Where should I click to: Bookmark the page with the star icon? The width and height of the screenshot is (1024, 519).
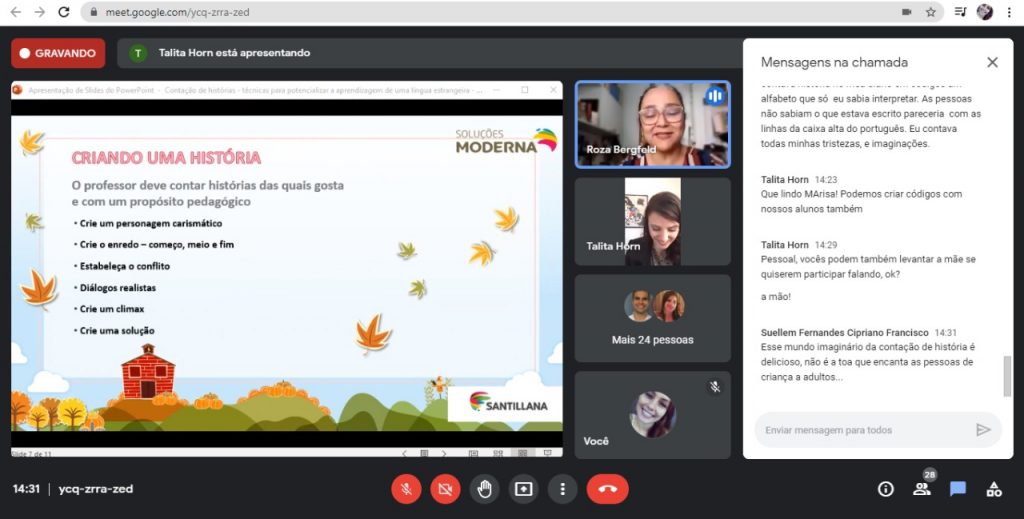click(x=931, y=12)
